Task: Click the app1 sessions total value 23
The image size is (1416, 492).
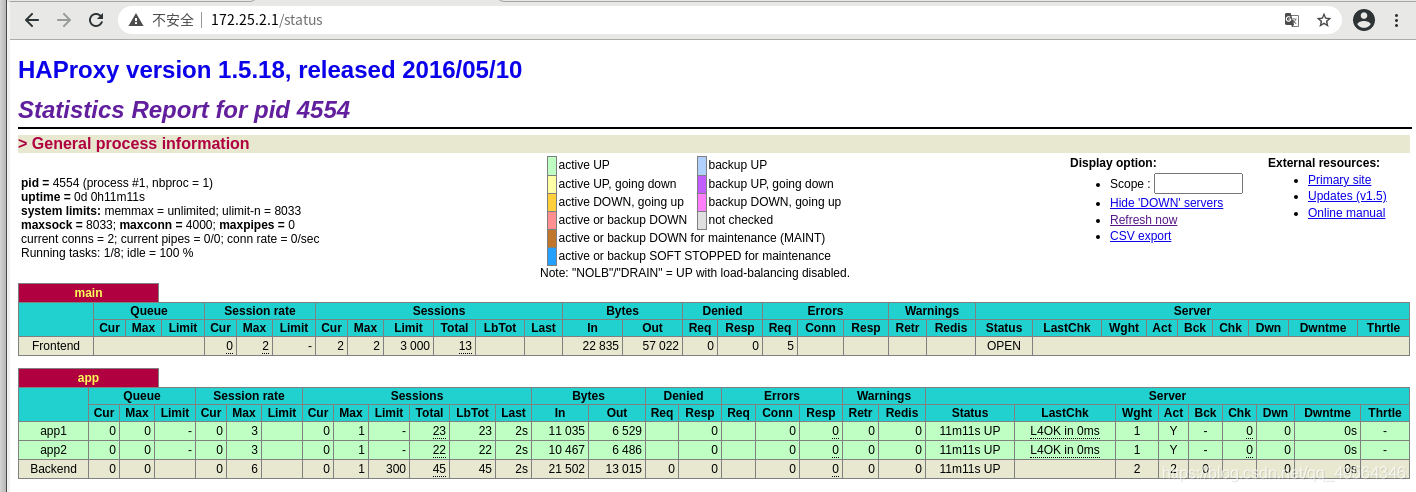Action: [x=439, y=431]
